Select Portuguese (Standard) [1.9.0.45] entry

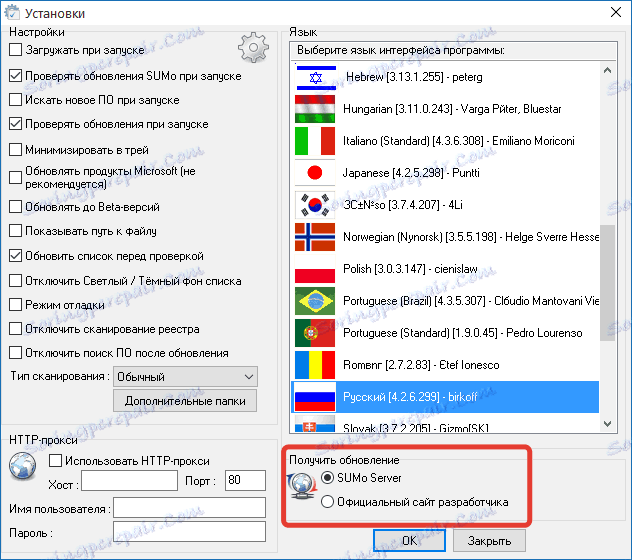[445, 333]
